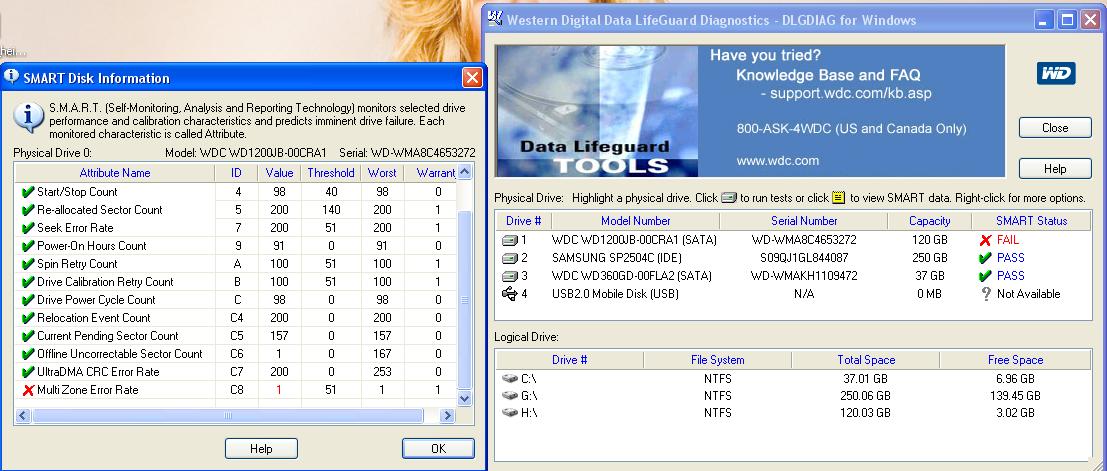
Task: Select the Multi Zone Error Rate row text
Action: pyautogui.click(x=88, y=390)
